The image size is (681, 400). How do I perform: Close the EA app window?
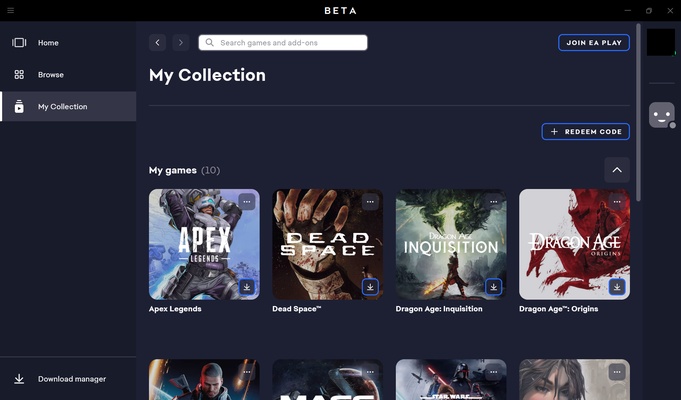pos(670,10)
